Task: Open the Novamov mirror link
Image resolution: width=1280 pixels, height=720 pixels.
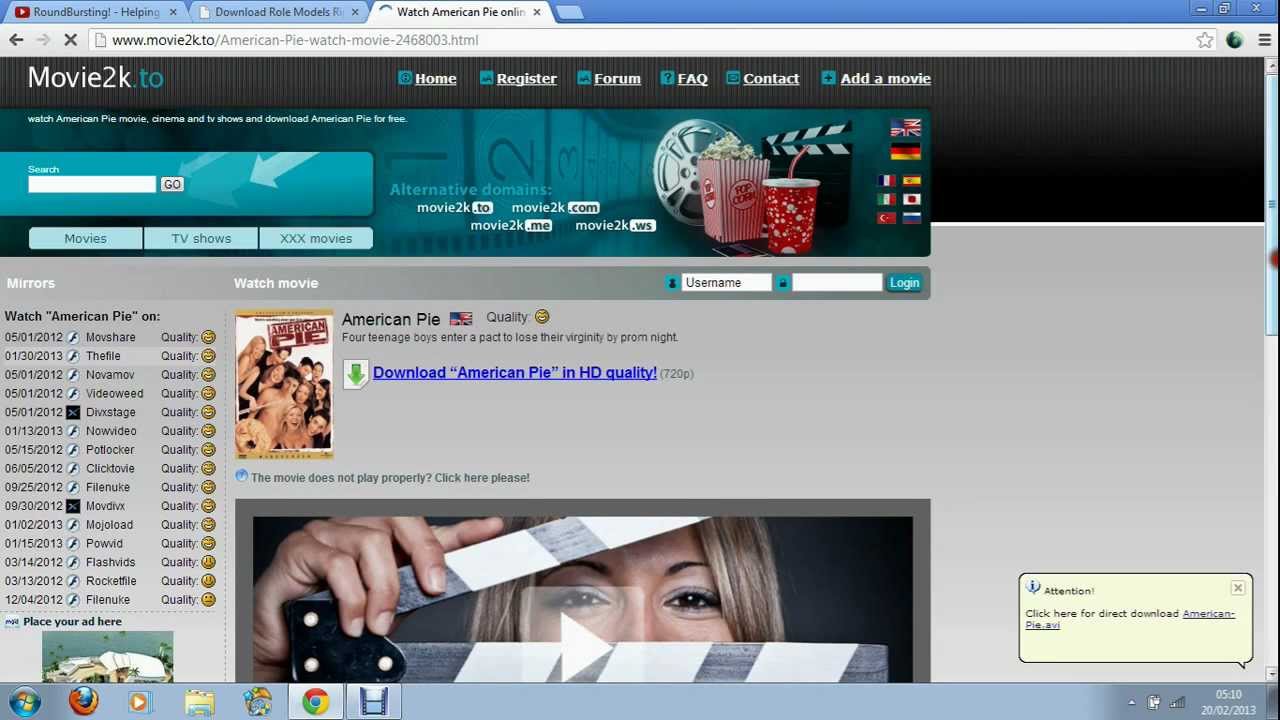Action: point(110,375)
